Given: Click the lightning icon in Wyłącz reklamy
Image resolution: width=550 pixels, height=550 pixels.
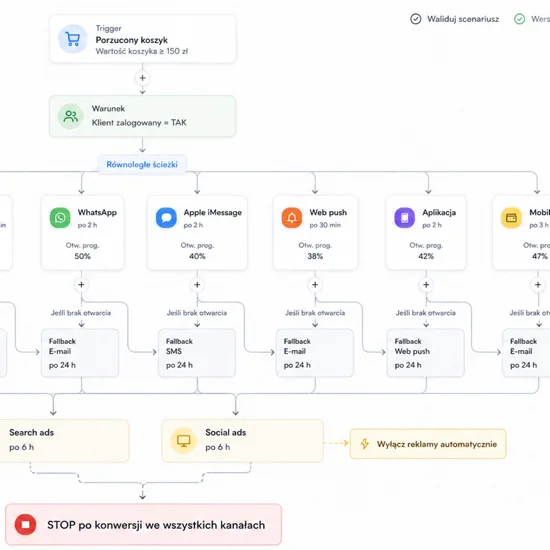Looking at the screenshot, I should [x=365, y=444].
